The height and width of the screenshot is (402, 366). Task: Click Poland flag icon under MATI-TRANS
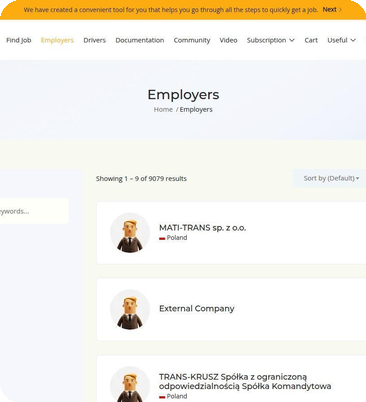coord(162,238)
